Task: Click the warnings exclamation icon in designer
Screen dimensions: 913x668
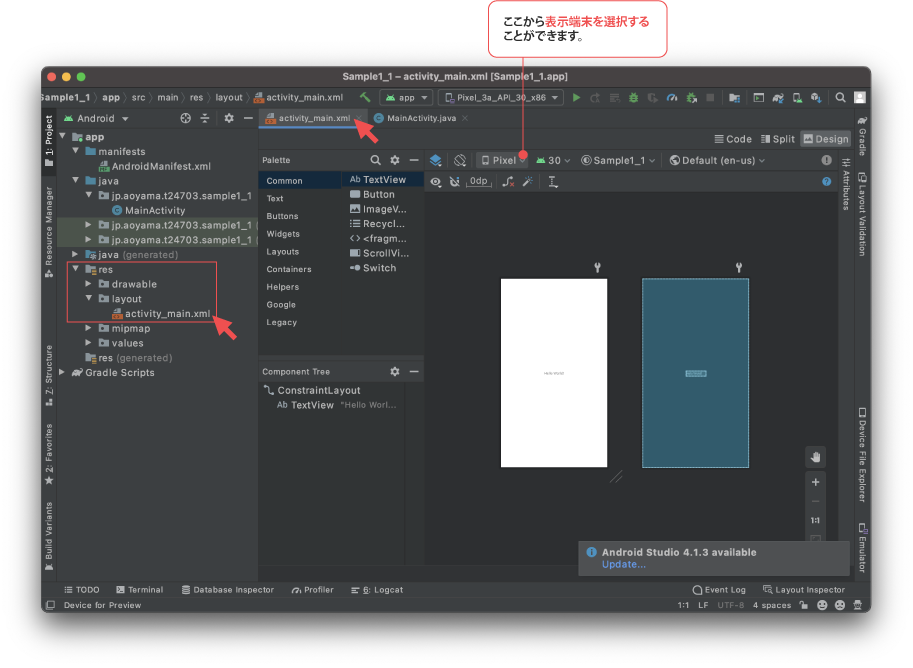Action: (x=826, y=160)
